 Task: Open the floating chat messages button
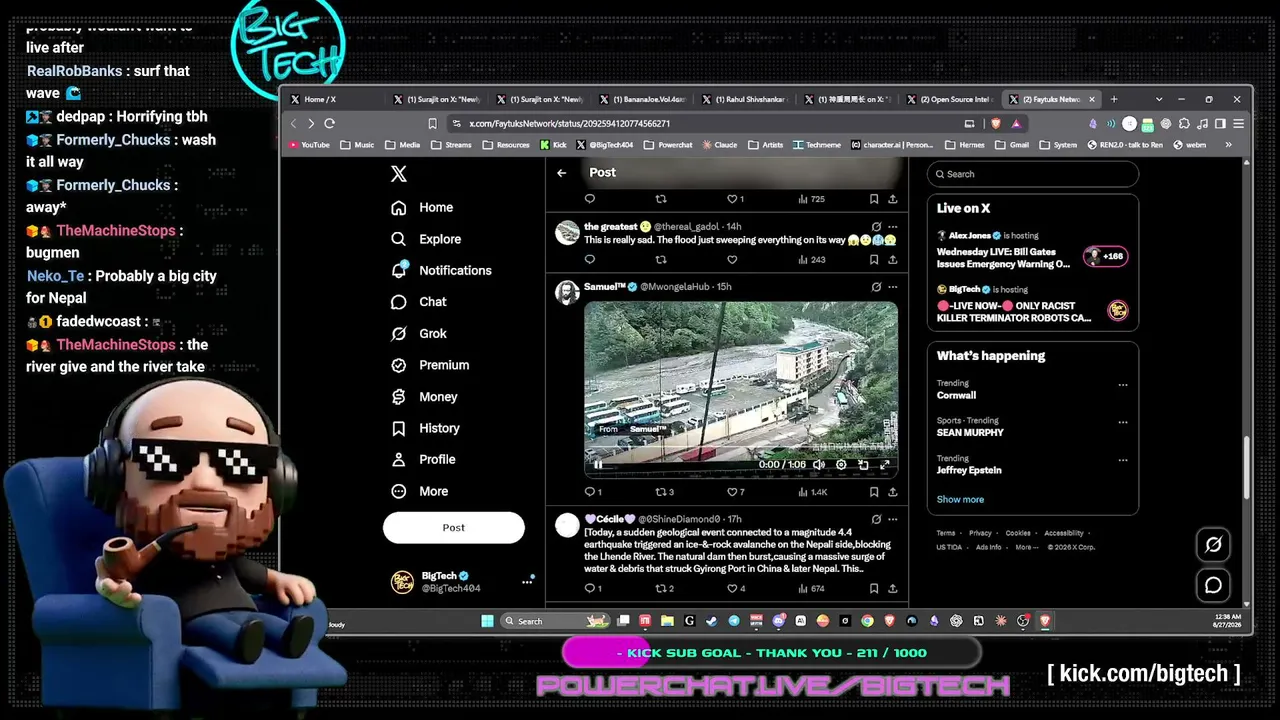pos(1213,585)
